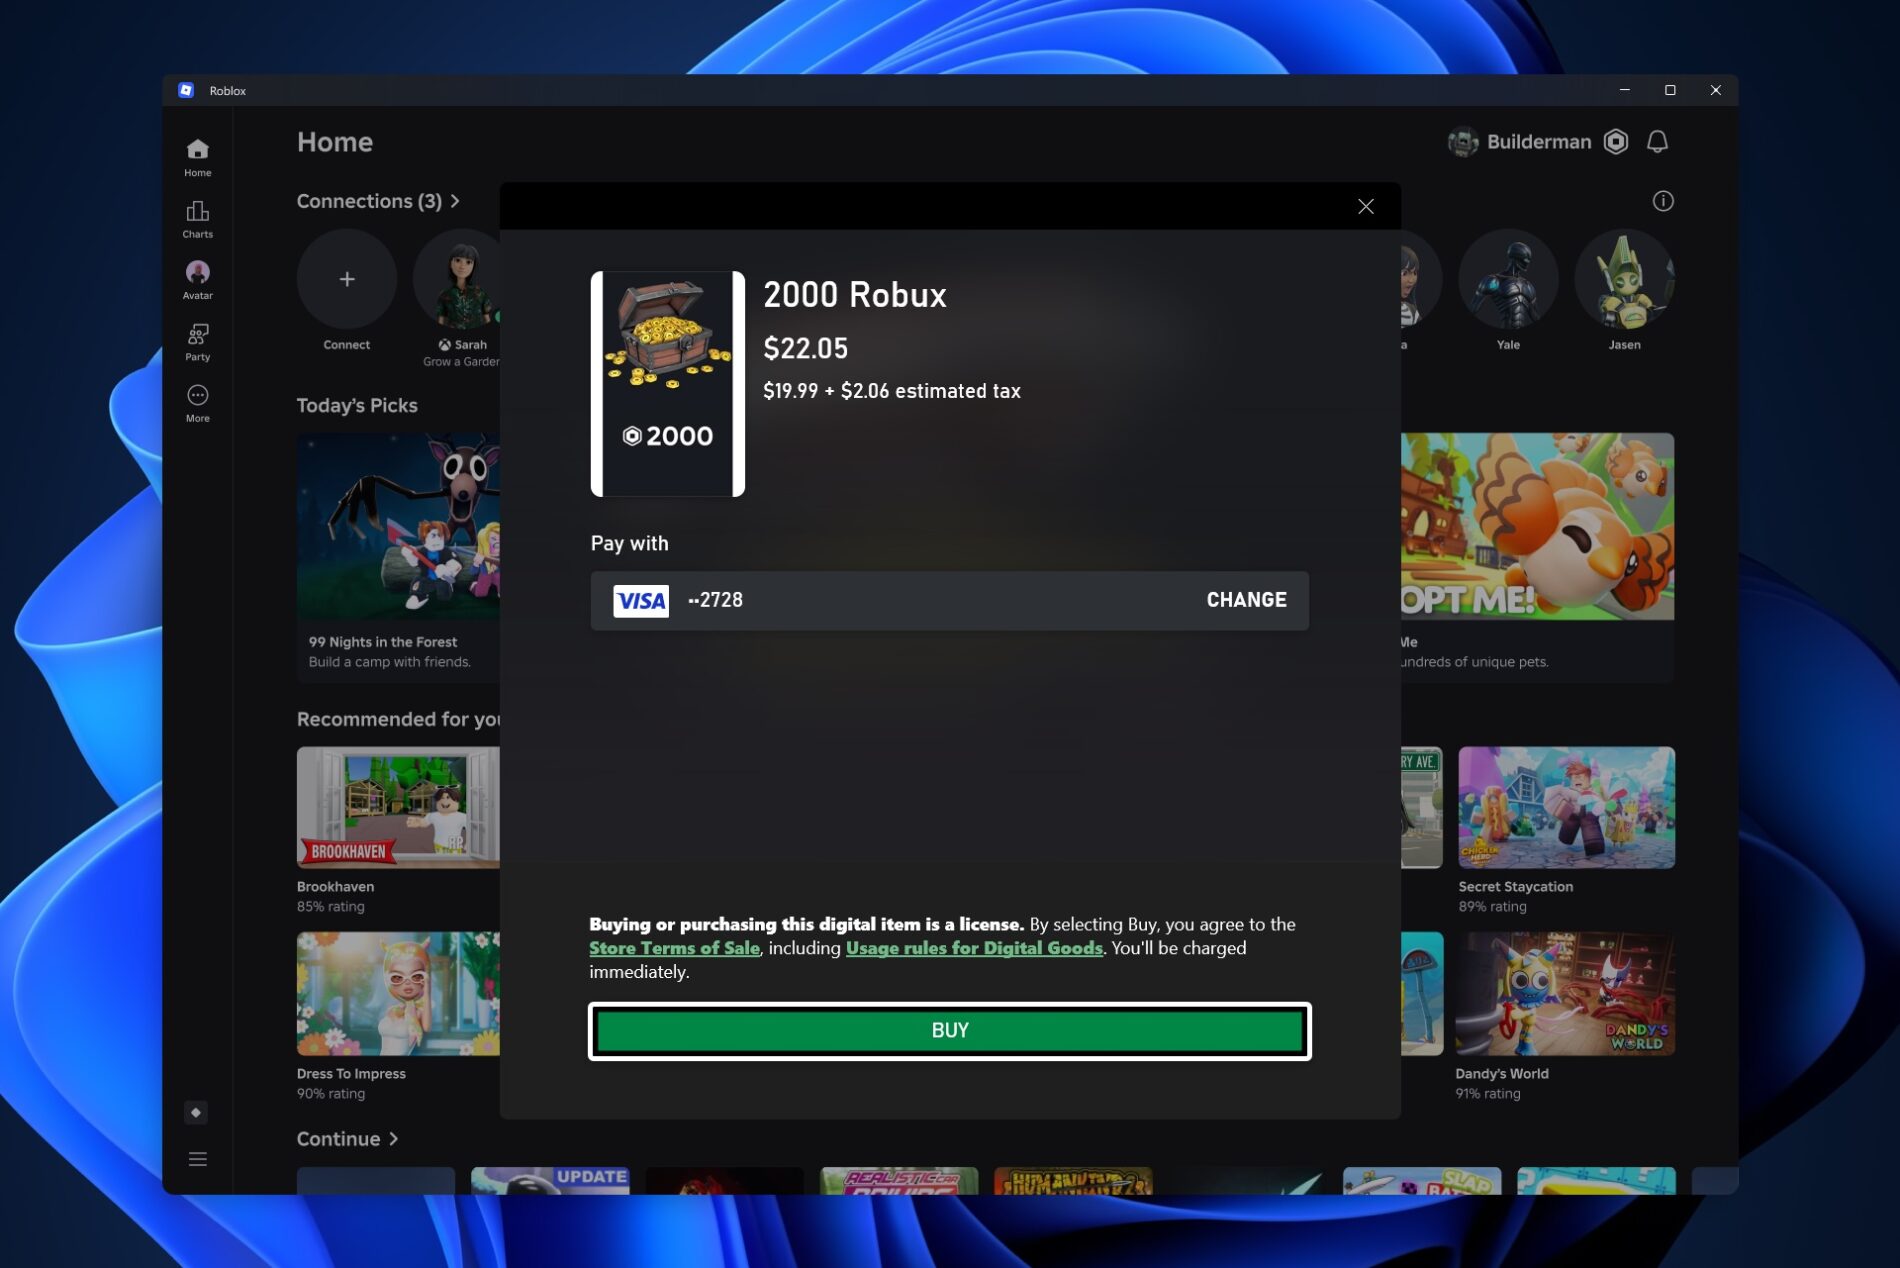Open the hamburger menu at sidebar bottom
Image resolution: width=1900 pixels, height=1268 pixels.
[x=197, y=1159]
